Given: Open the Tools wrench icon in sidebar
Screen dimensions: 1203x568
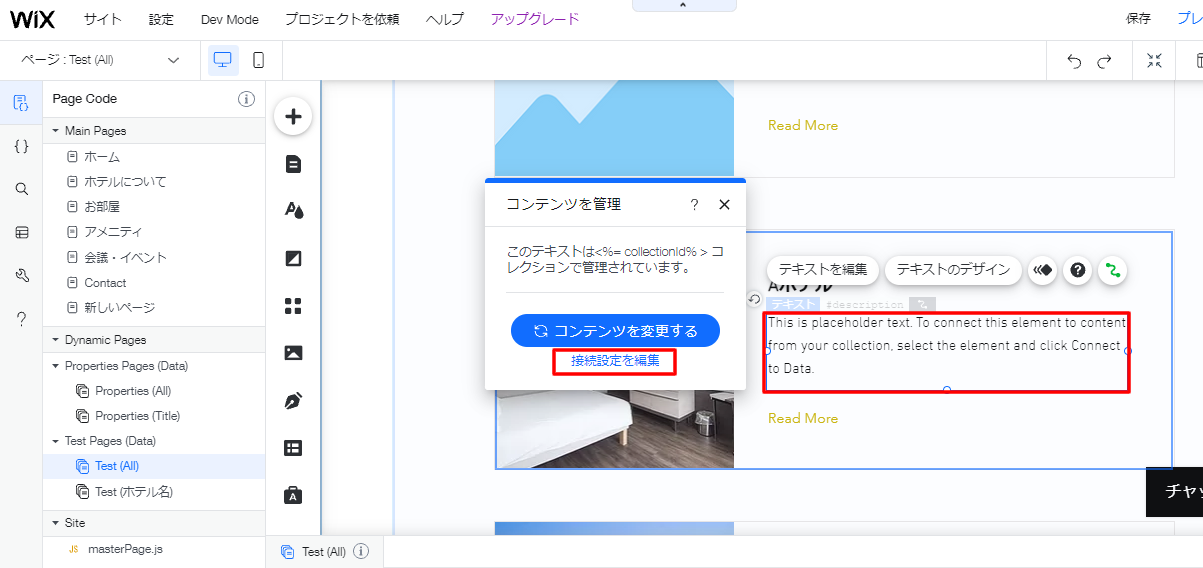Looking at the screenshot, I should (x=21, y=276).
